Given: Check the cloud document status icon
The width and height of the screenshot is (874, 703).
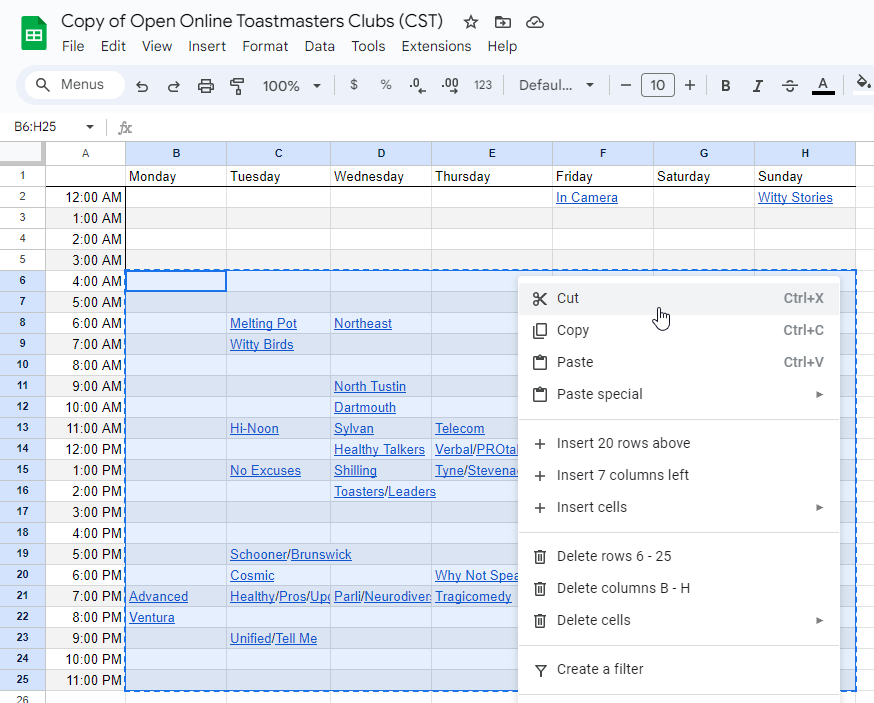Looking at the screenshot, I should coord(535,22).
